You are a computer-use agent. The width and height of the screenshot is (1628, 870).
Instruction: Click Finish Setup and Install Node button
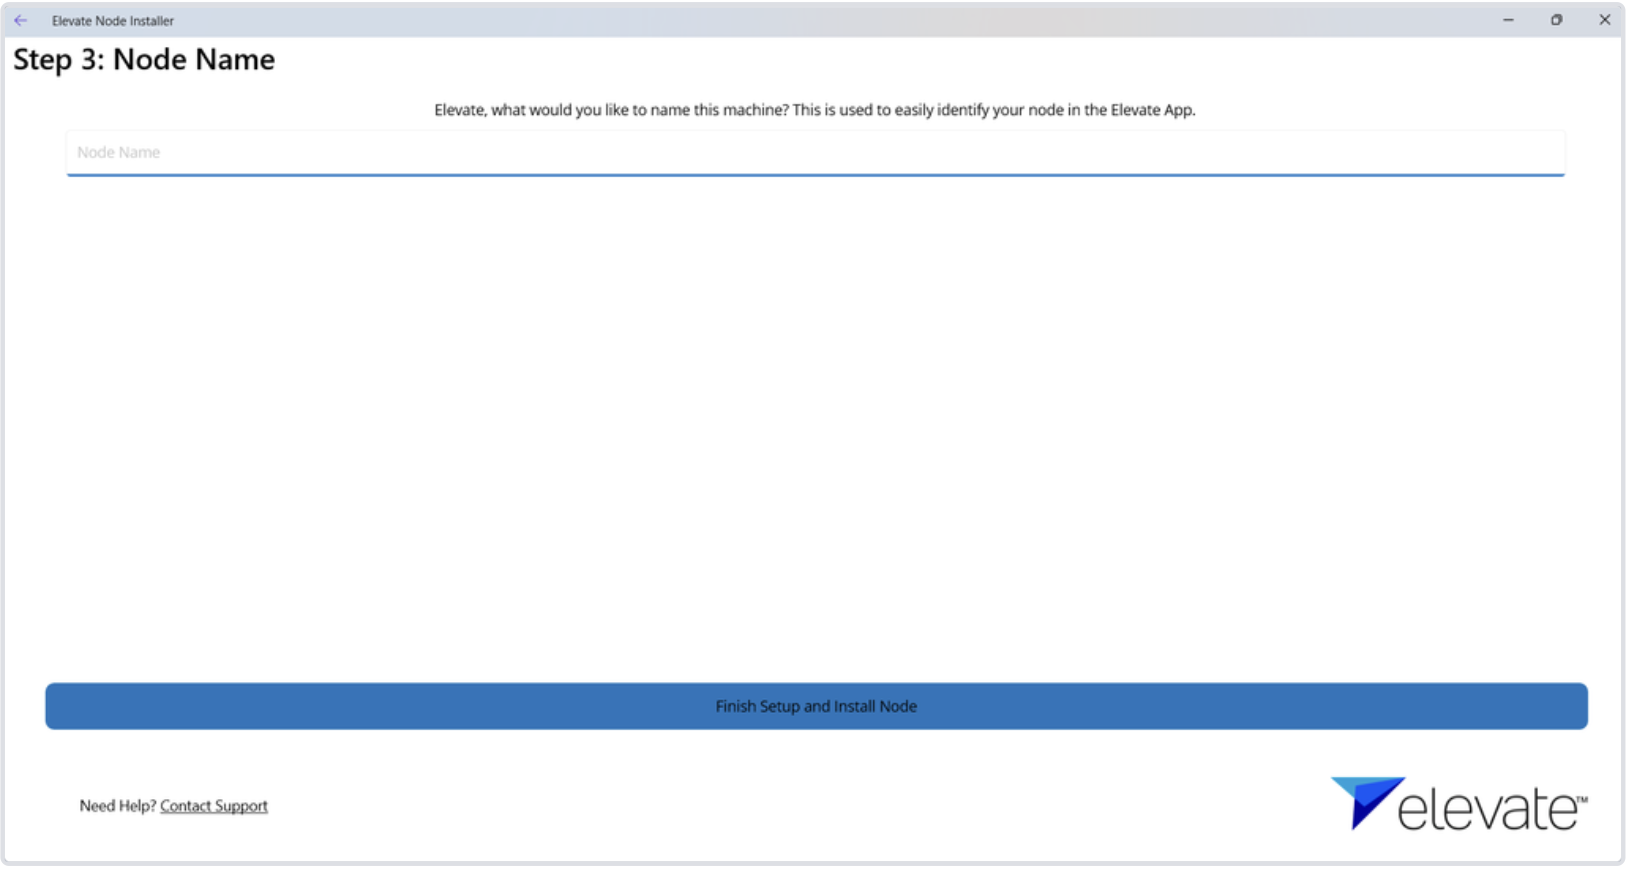pos(816,706)
